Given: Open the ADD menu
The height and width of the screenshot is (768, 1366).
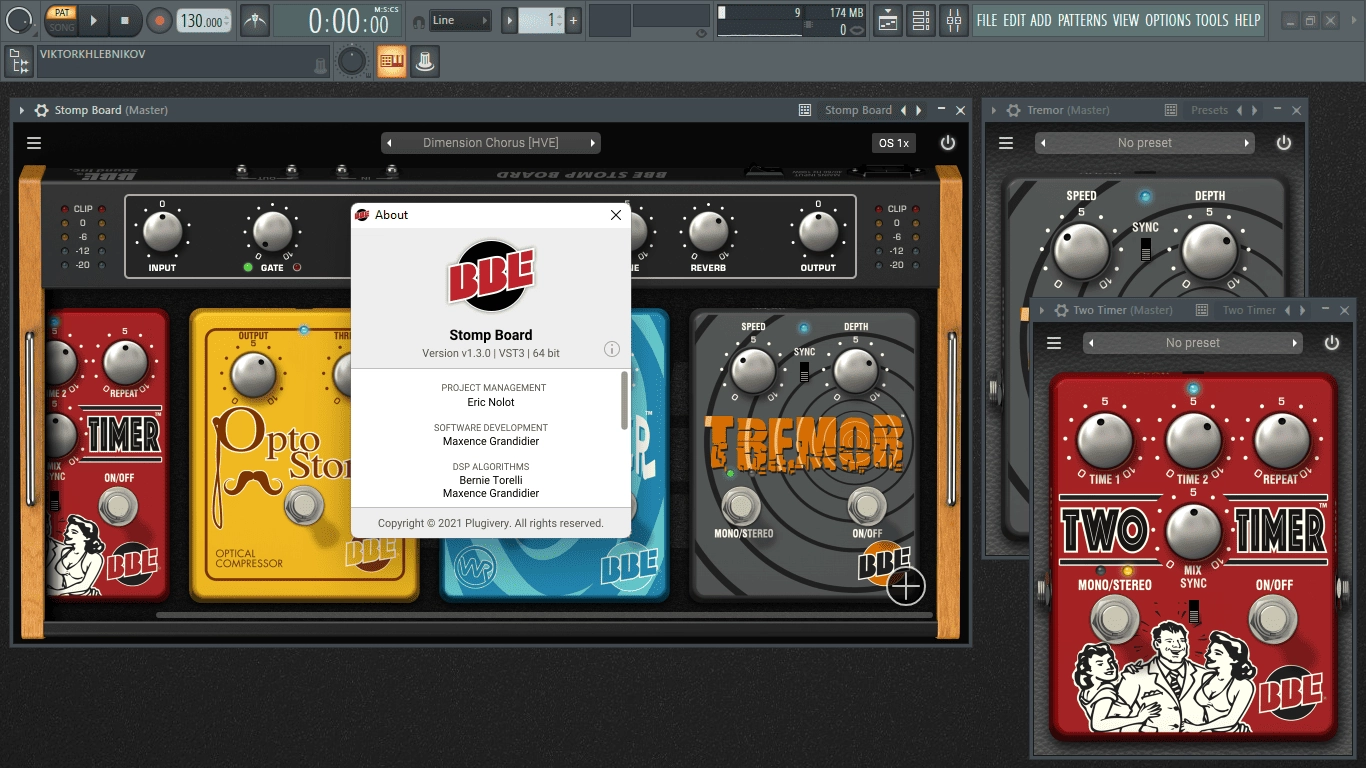Looking at the screenshot, I should pos(1041,20).
